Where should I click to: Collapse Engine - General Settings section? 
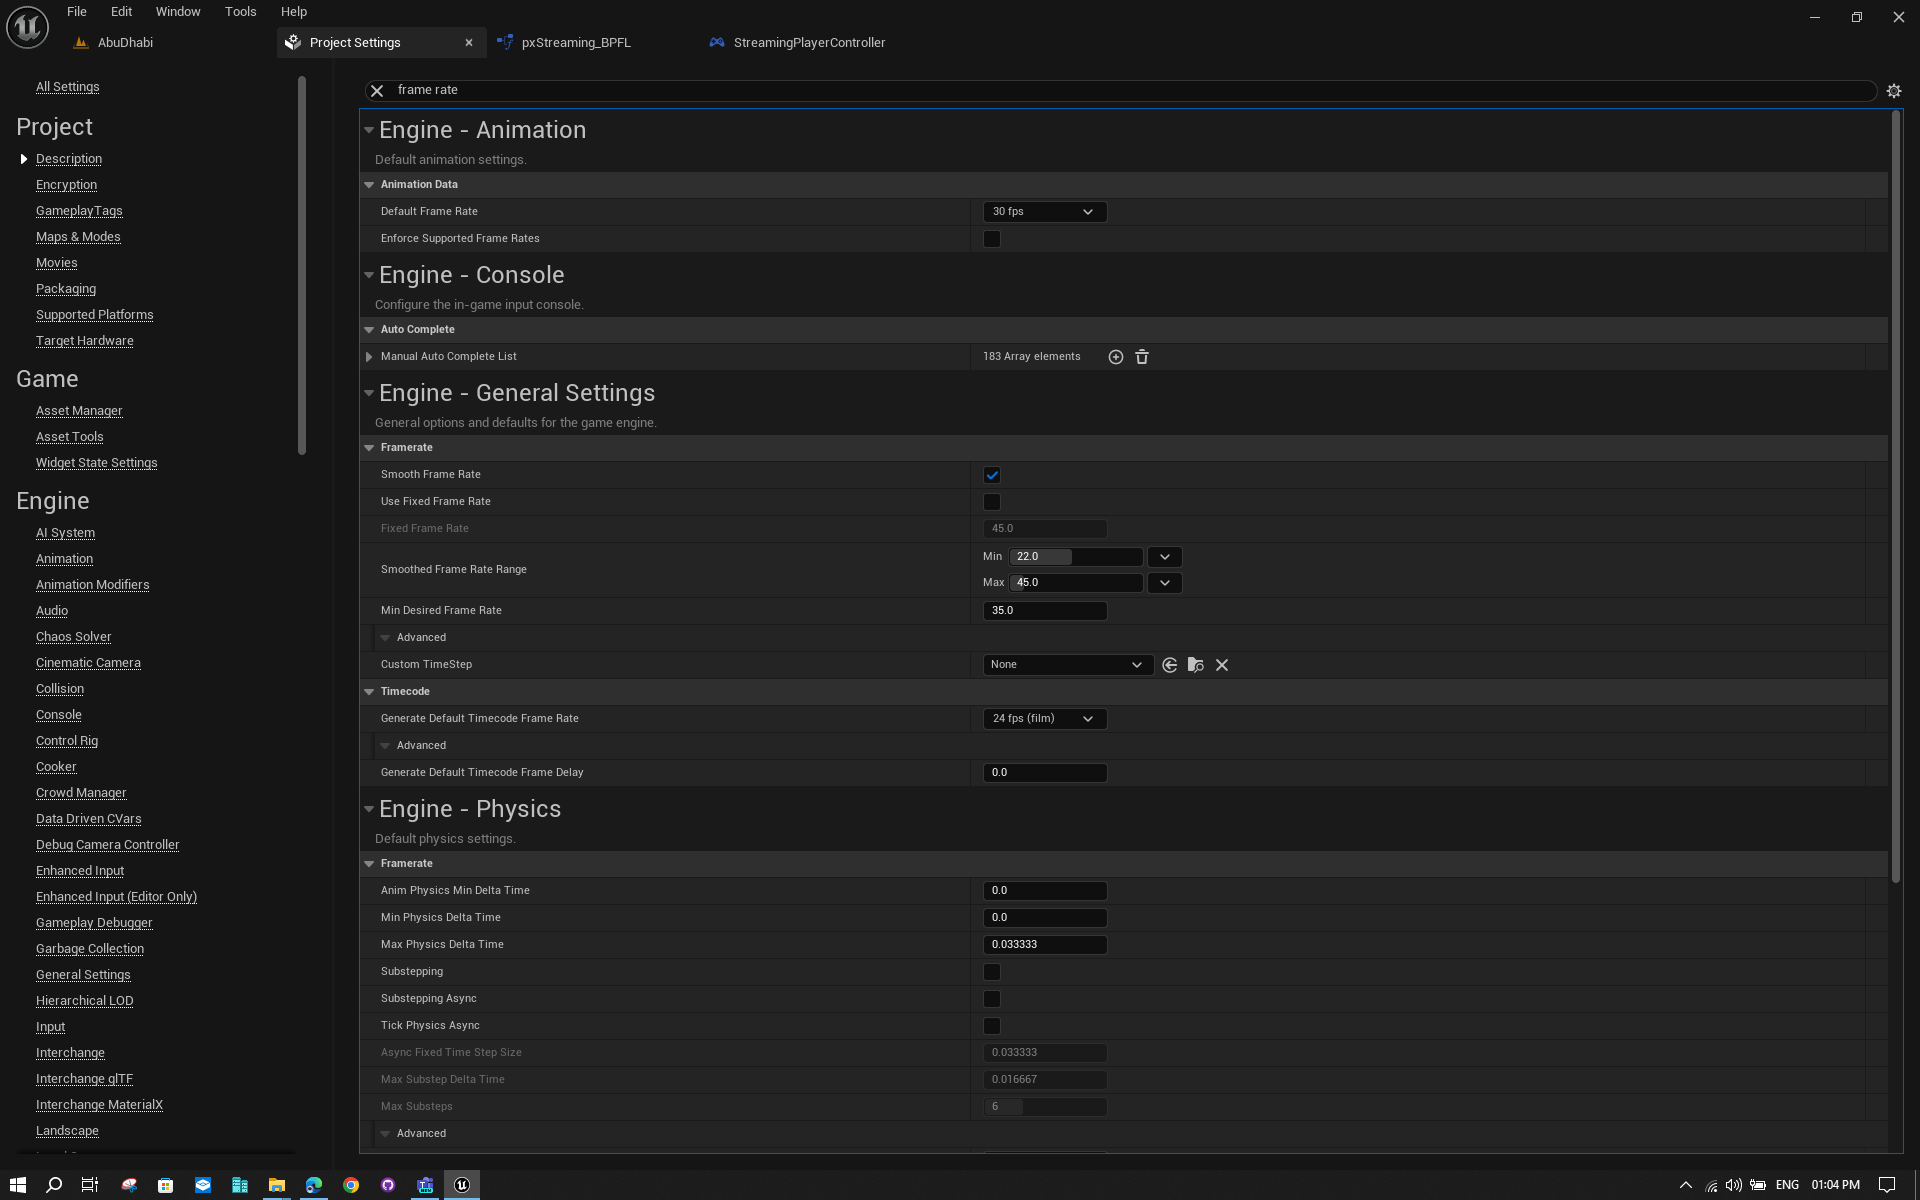369,393
